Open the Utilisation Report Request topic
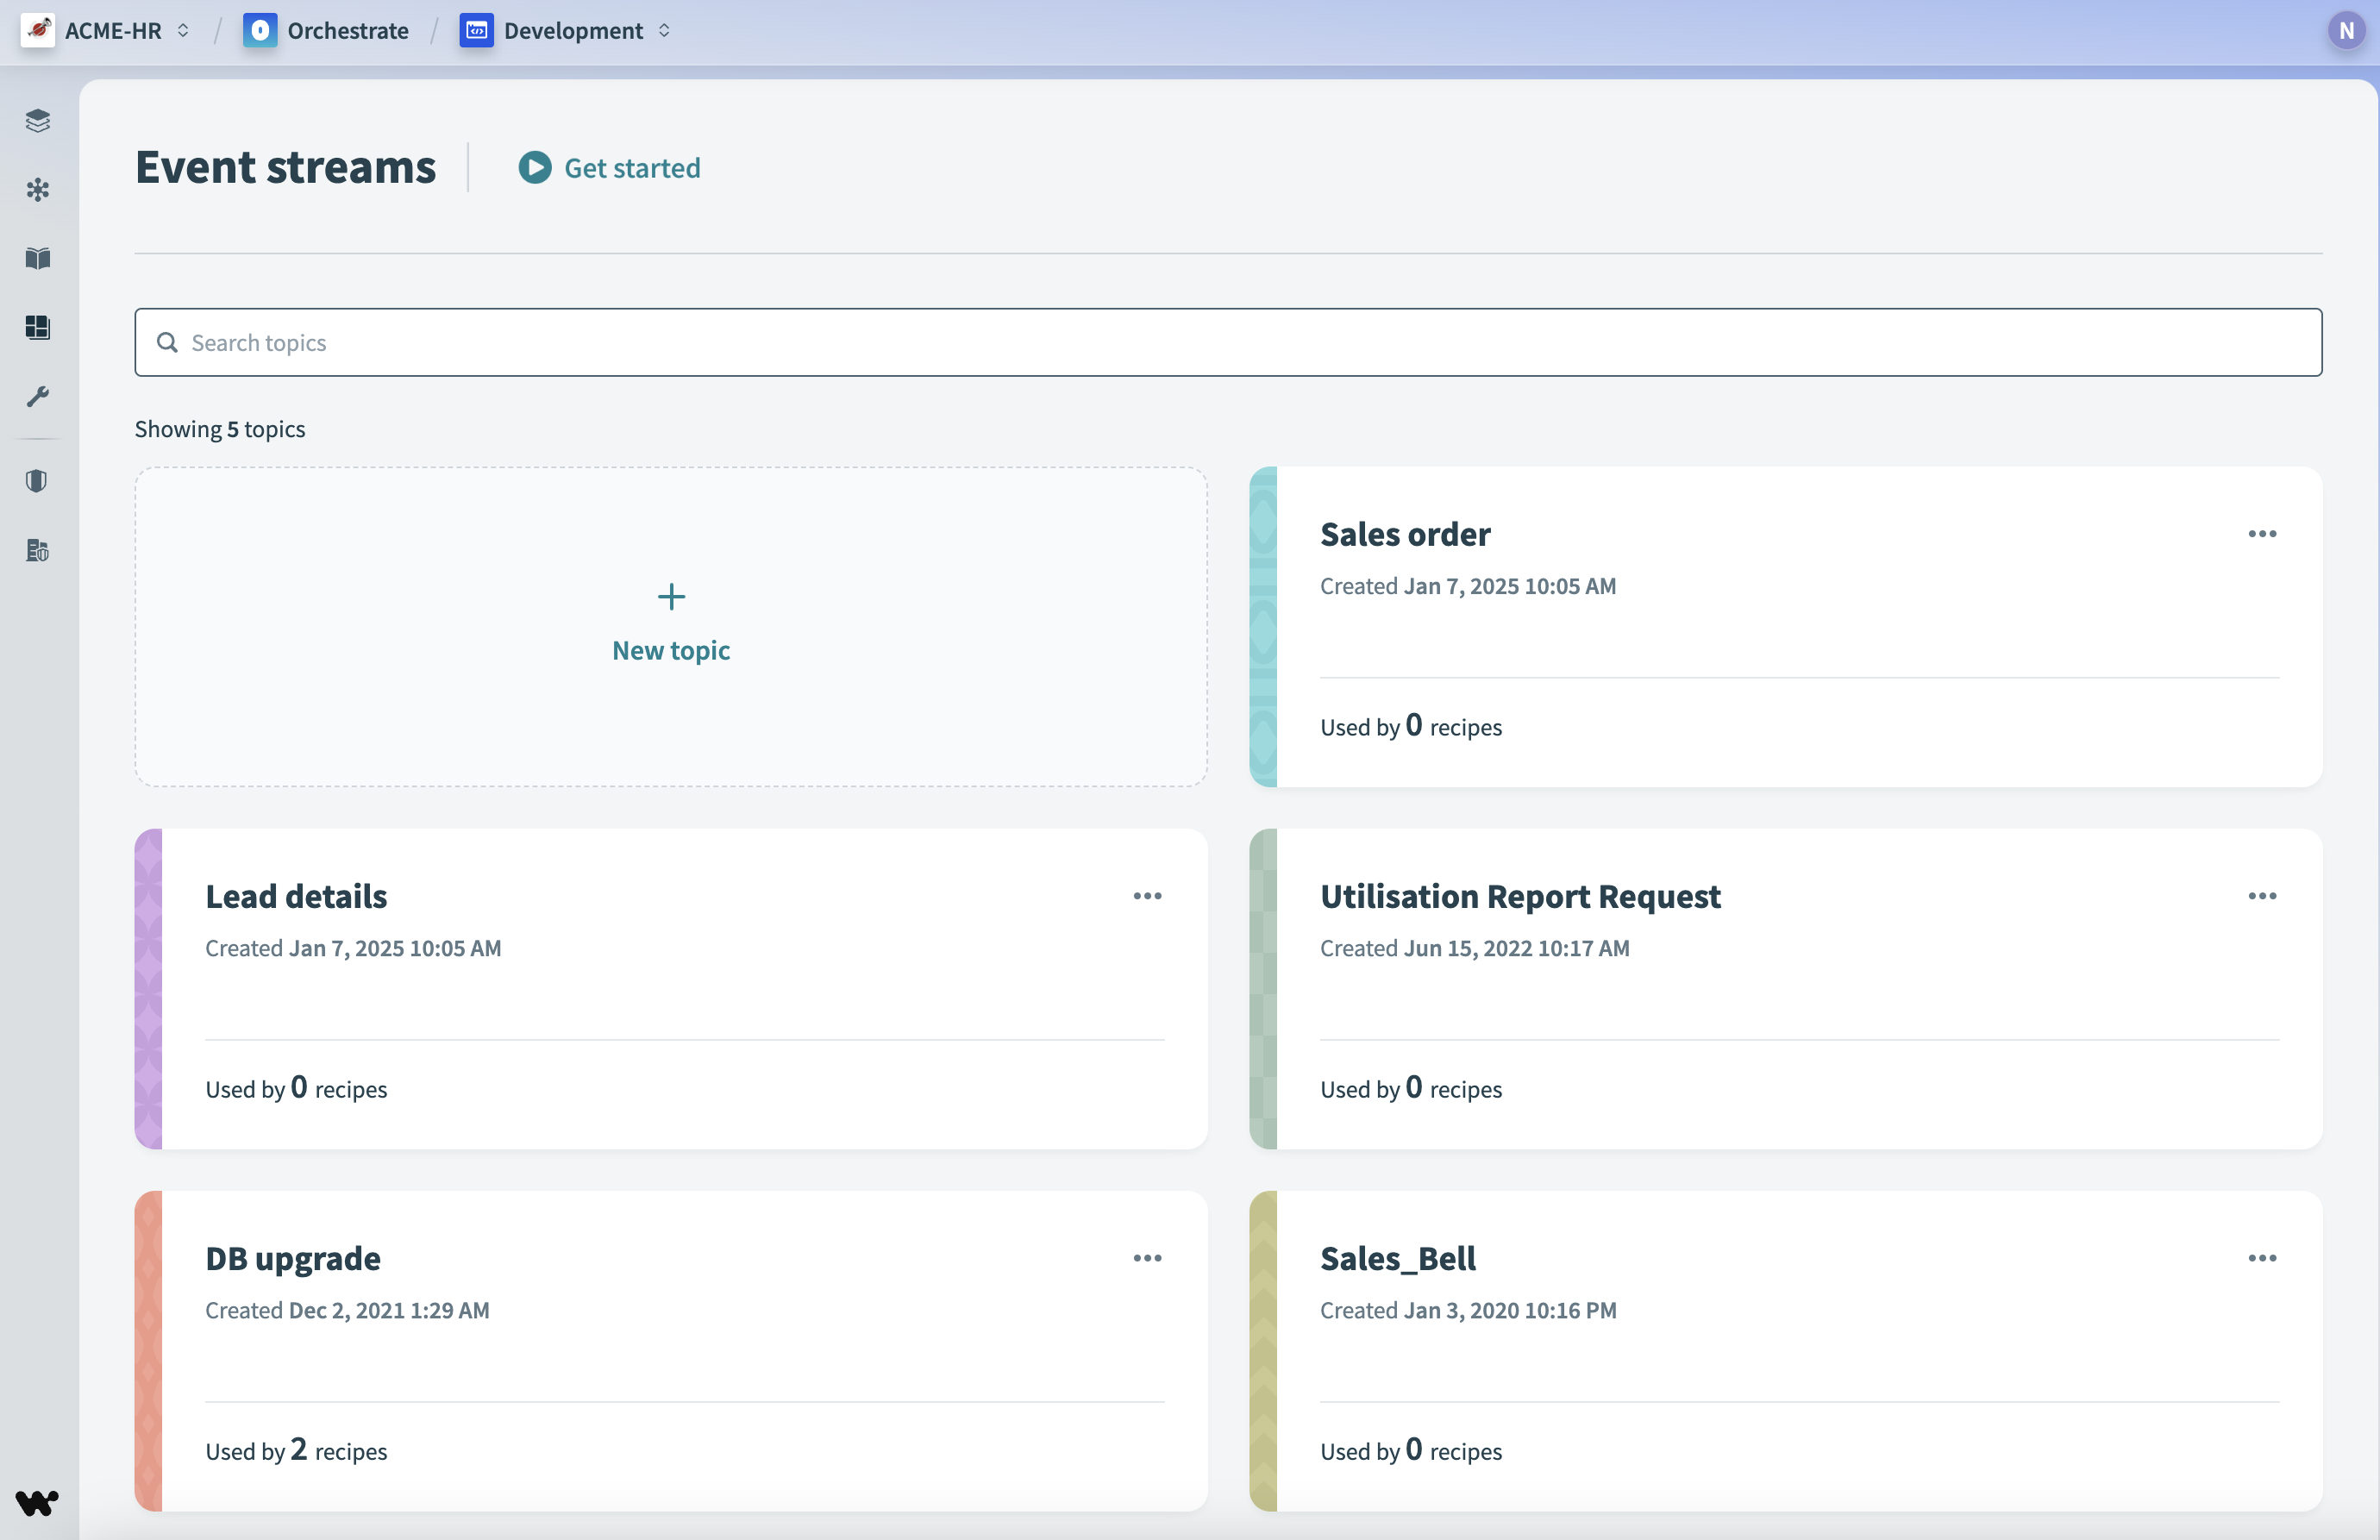Viewport: 2380px width, 1540px height. pyautogui.click(x=1521, y=895)
